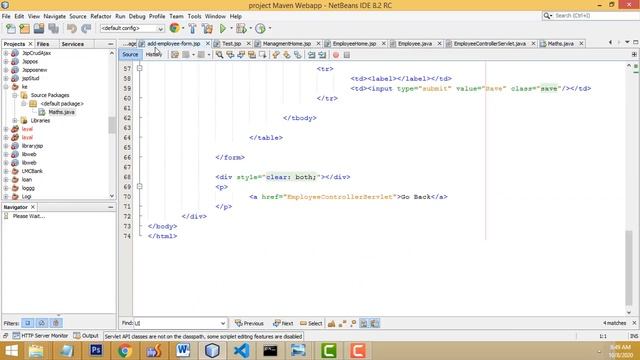Click Find Next Occurrence editor icon
Screen dimensions: 640x360
pyautogui.click(x=241, y=55)
